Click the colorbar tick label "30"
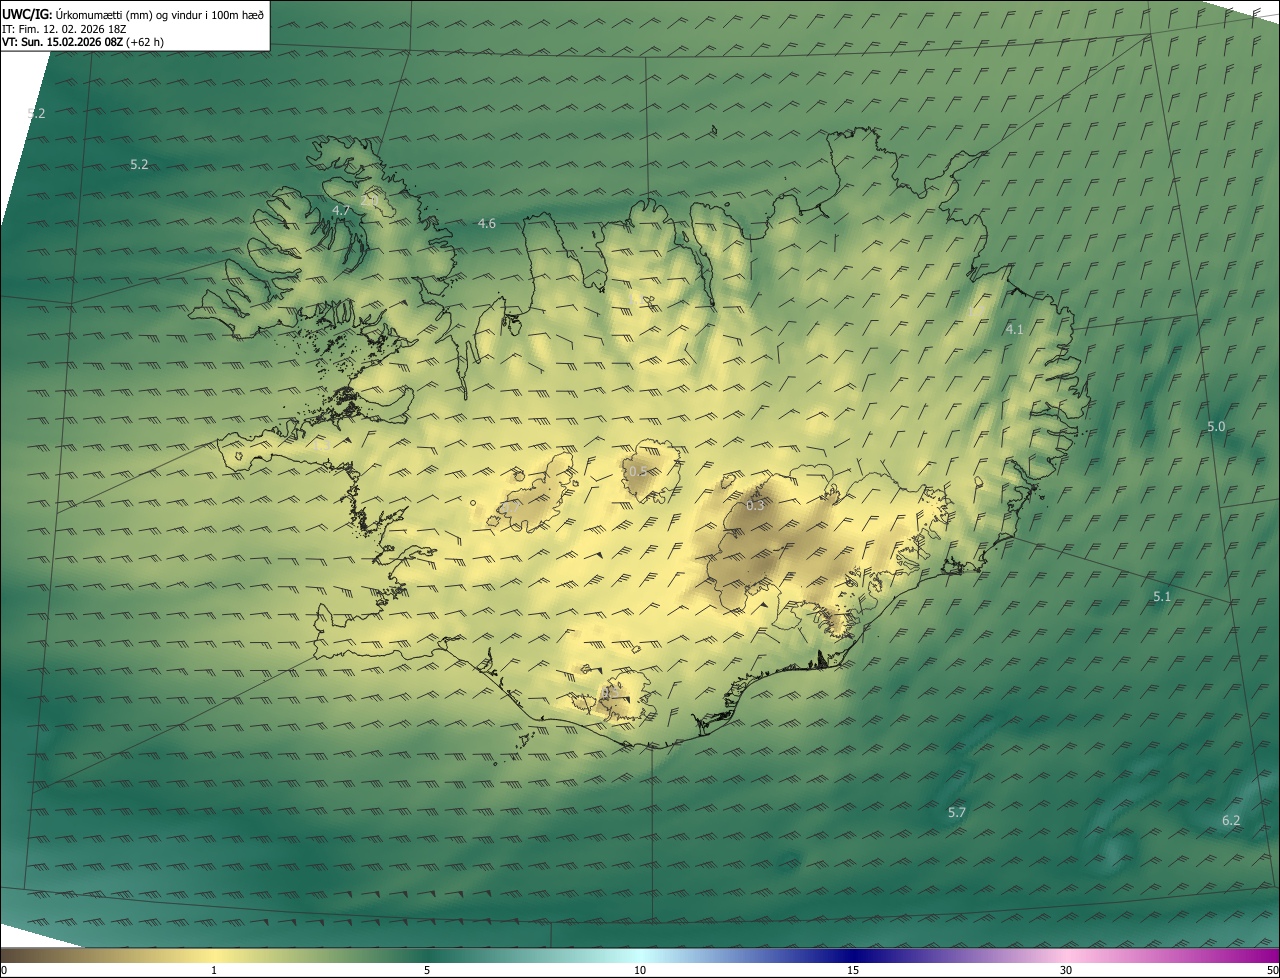This screenshot has height=978, width=1280. pyautogui.click(x=1066, y=970)
